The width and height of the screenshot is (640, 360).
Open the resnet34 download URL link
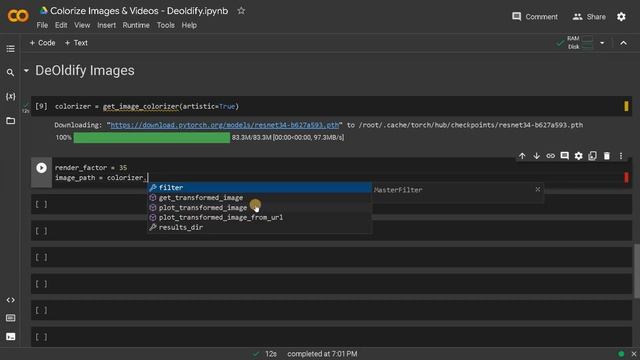pos(224,125)
